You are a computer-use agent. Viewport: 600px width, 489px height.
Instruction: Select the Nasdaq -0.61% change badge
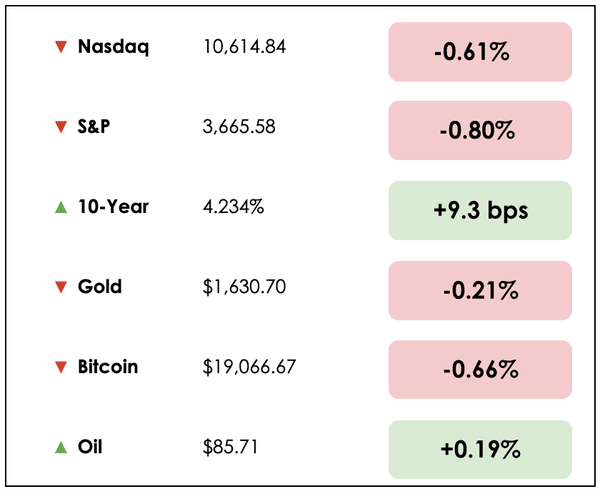480,51
